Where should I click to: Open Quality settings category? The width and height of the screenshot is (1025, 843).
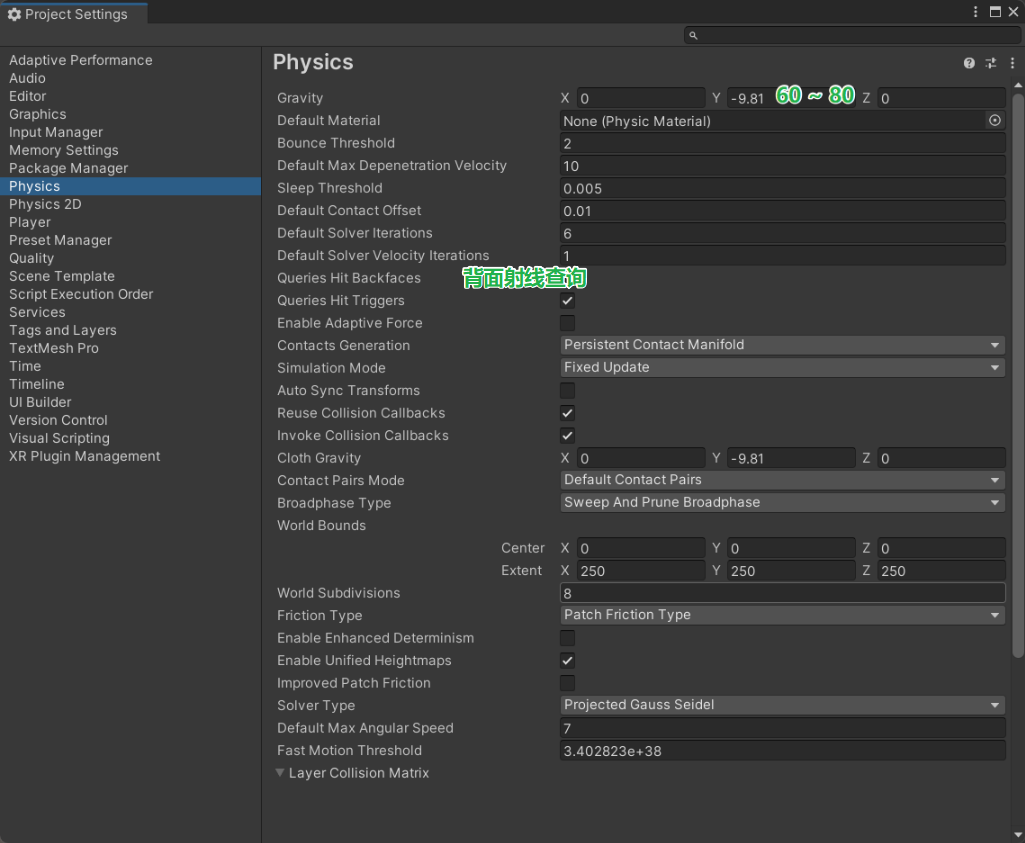tap(32, 258)
